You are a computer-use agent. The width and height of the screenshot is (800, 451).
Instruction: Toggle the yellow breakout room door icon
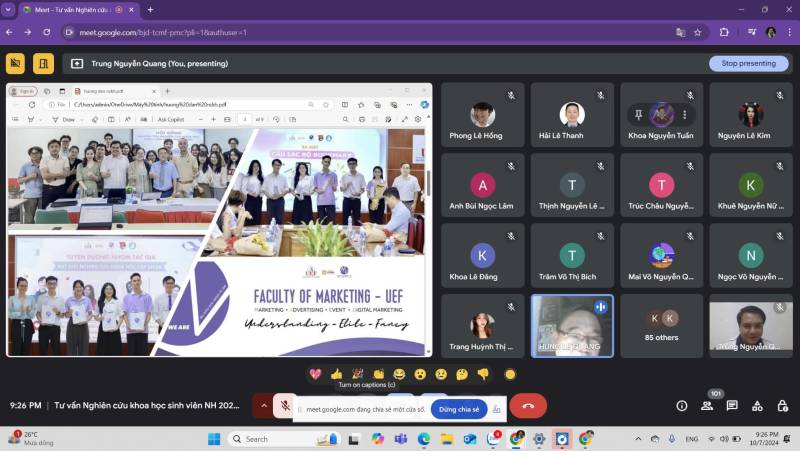coord(43,63)
